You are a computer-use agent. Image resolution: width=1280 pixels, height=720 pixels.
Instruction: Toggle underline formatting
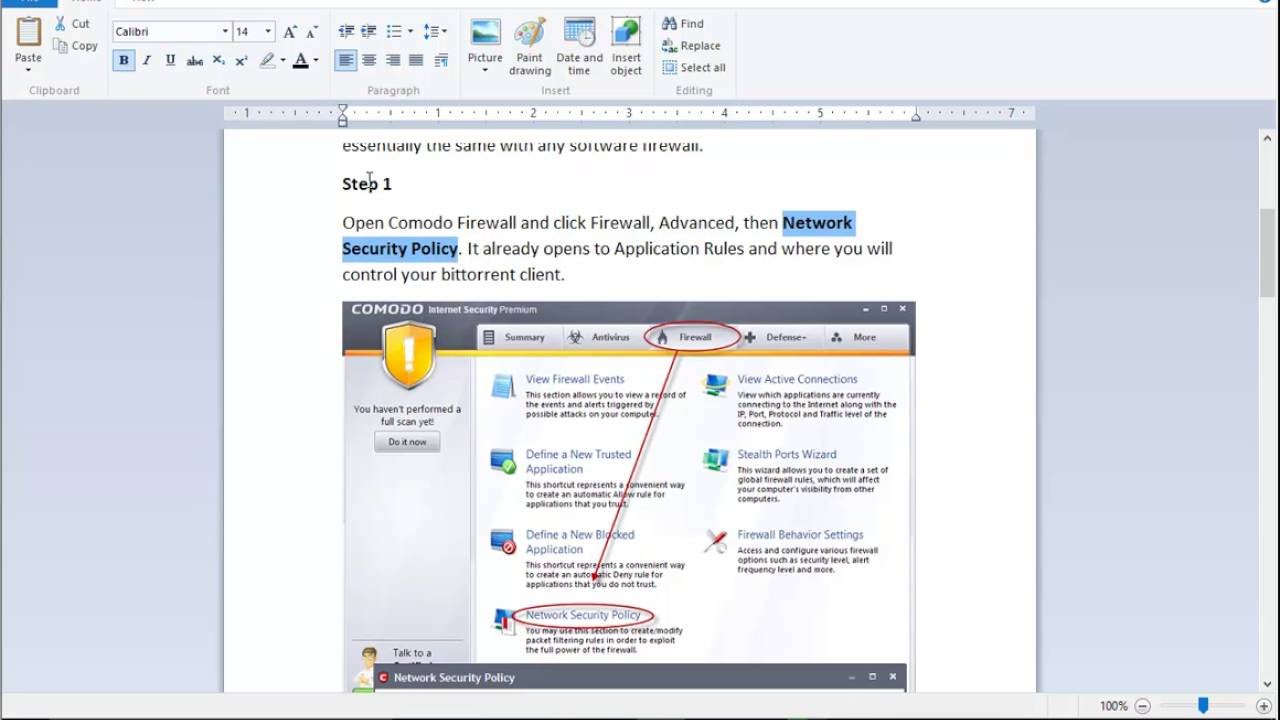(x=171, y=60)
